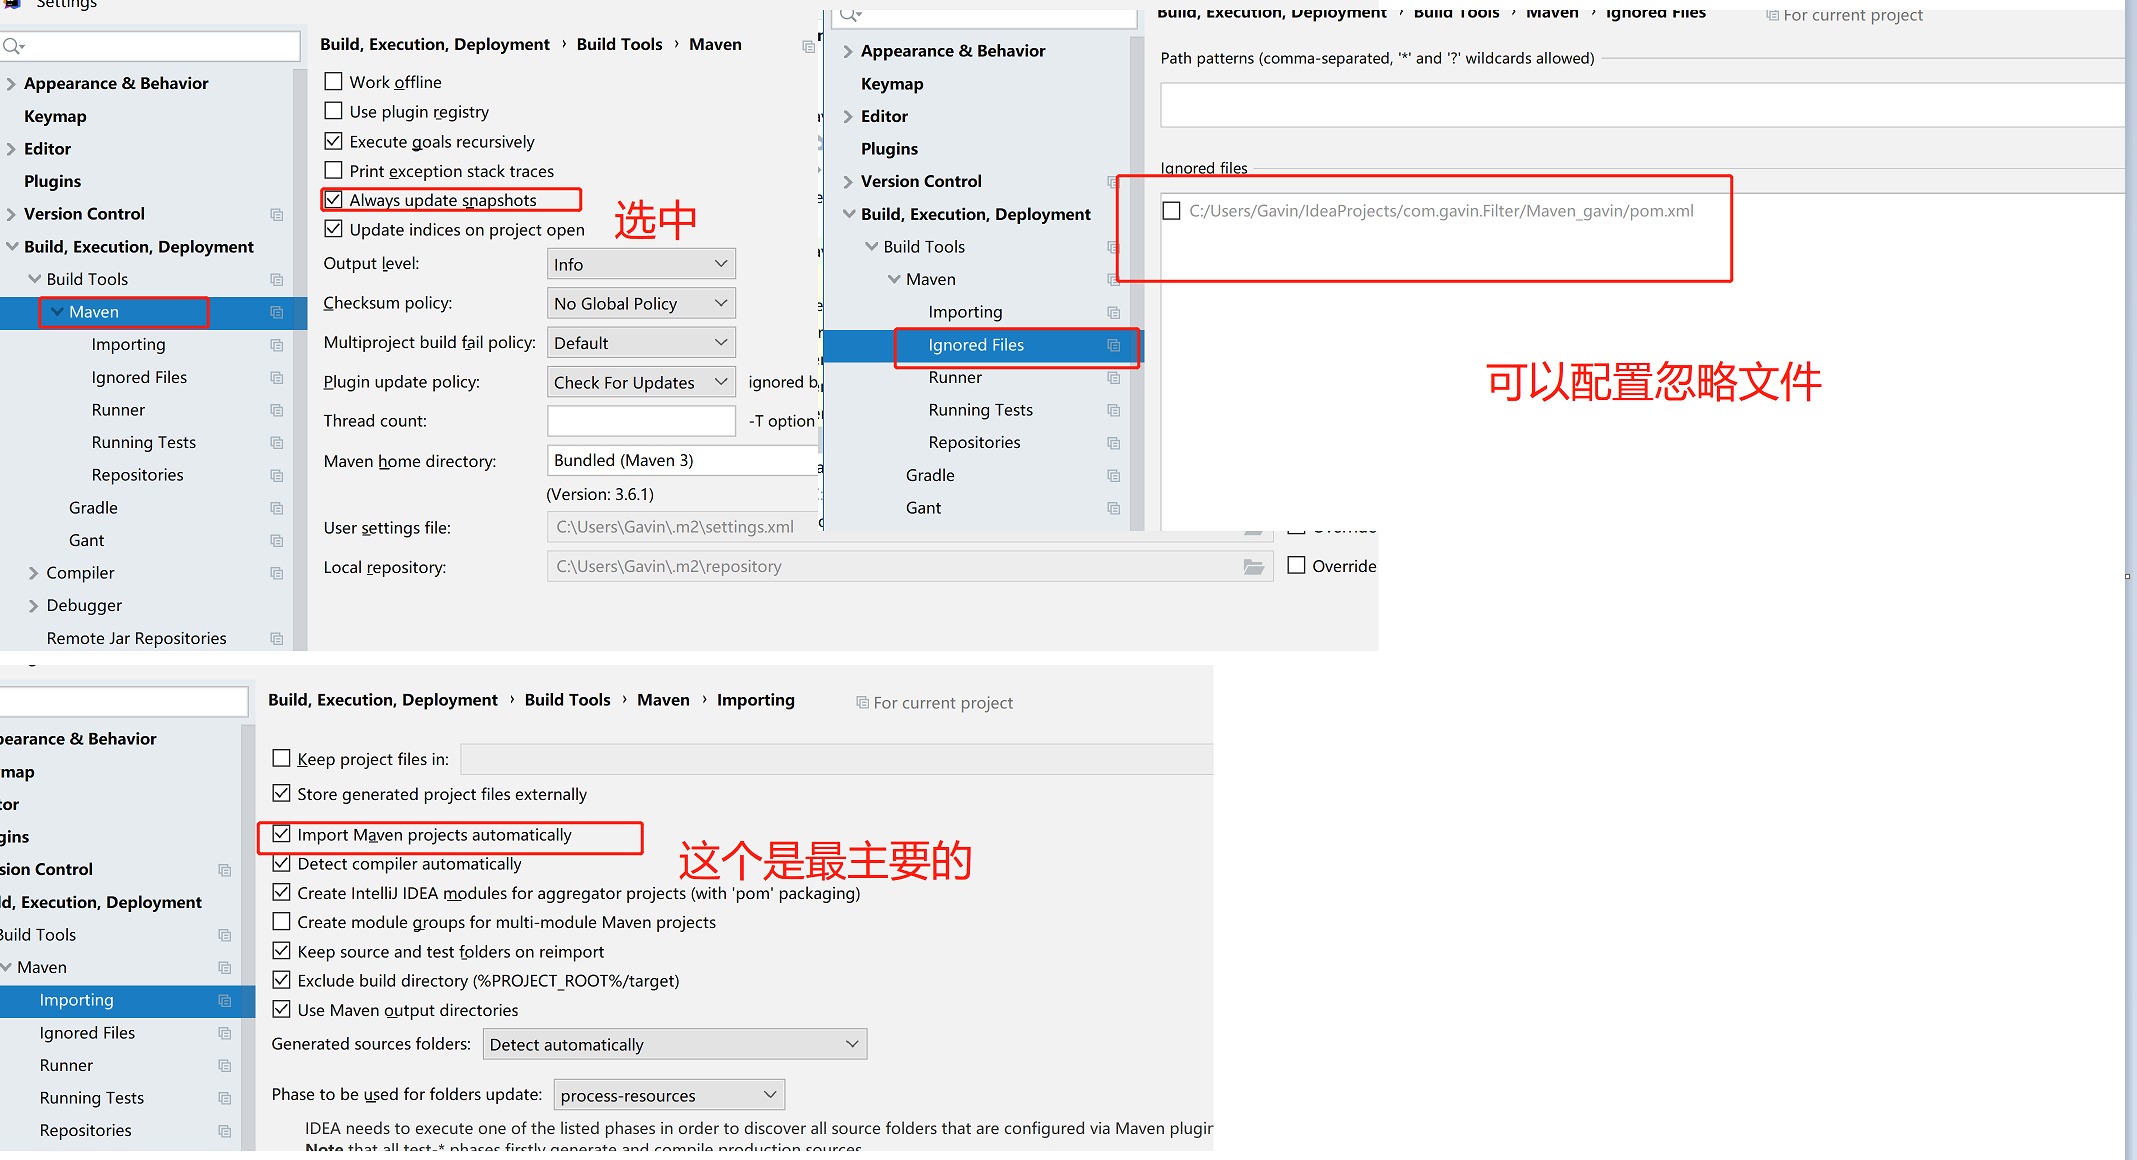
Task: Check the ignored pom.xml file checkbox
Action: point(1172,211)
